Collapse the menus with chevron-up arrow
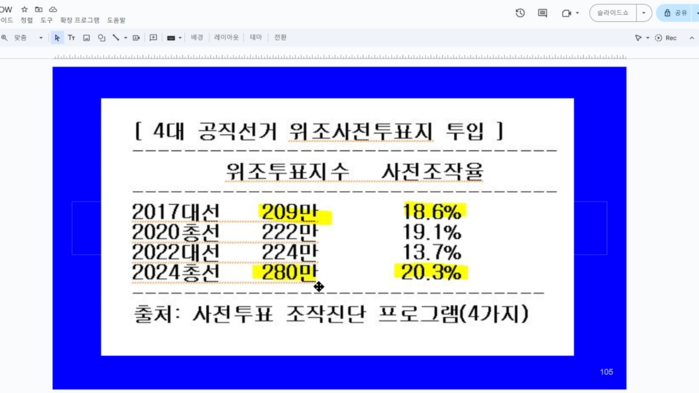This screenshot has width=699, height=393. 692,38
